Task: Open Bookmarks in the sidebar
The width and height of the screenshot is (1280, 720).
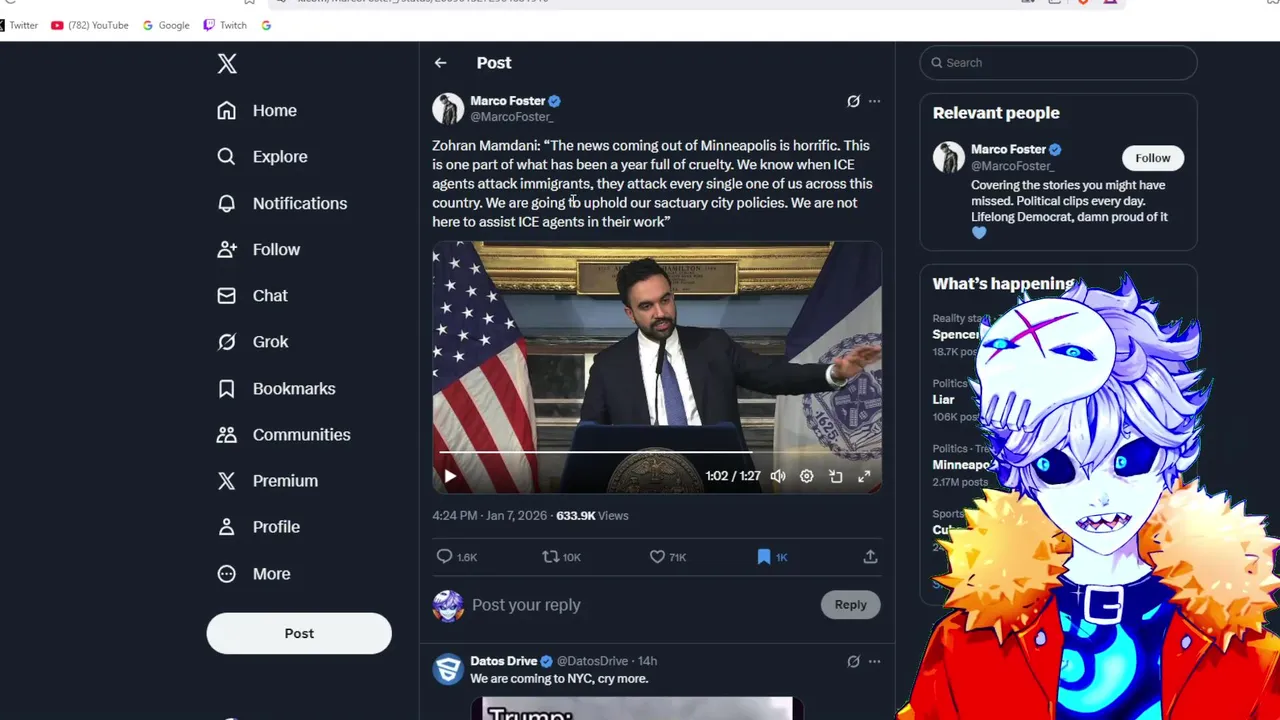Action: point(276,388)
